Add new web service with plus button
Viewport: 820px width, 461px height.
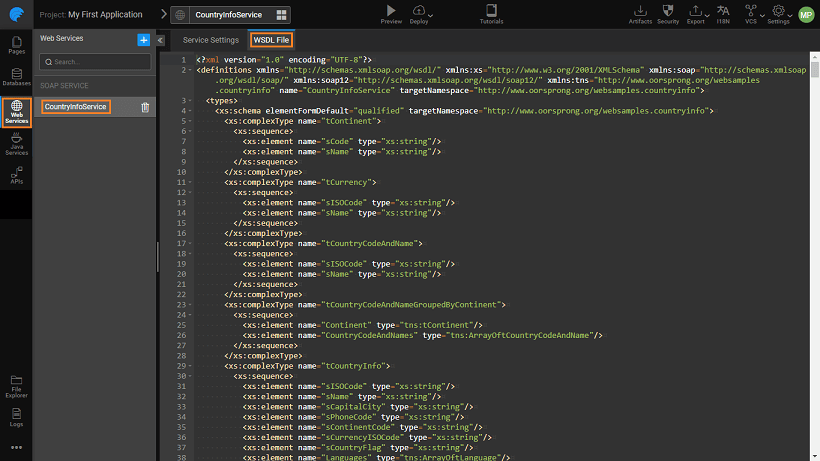pos(144,39)
